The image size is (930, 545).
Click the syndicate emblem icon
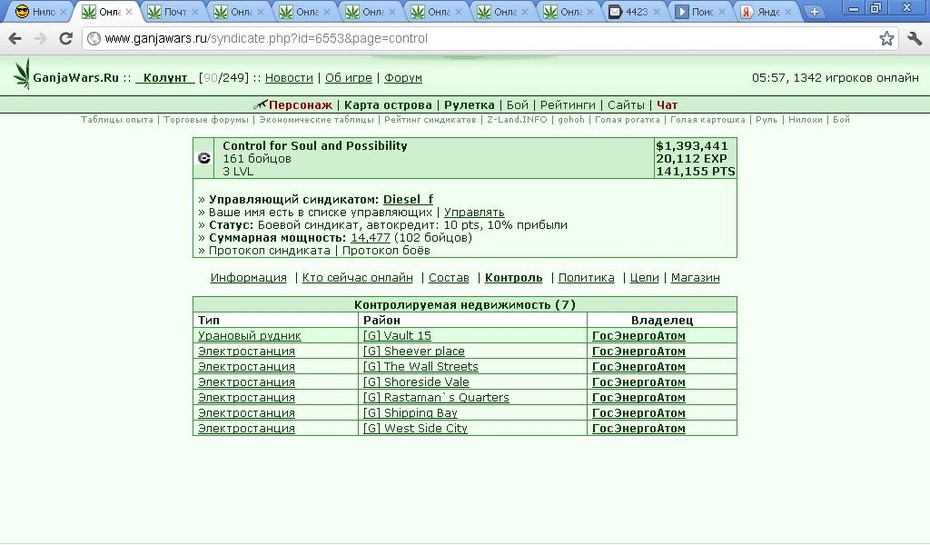point(204,158)
